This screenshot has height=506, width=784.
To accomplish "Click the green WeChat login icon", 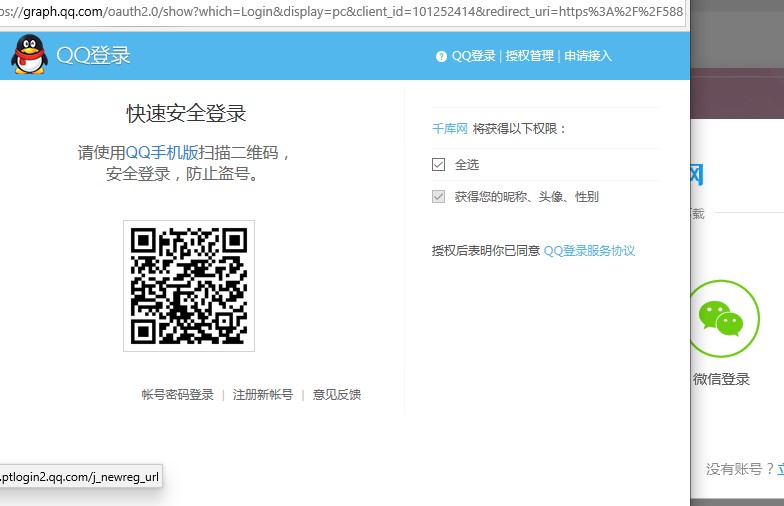I will 721,319.
